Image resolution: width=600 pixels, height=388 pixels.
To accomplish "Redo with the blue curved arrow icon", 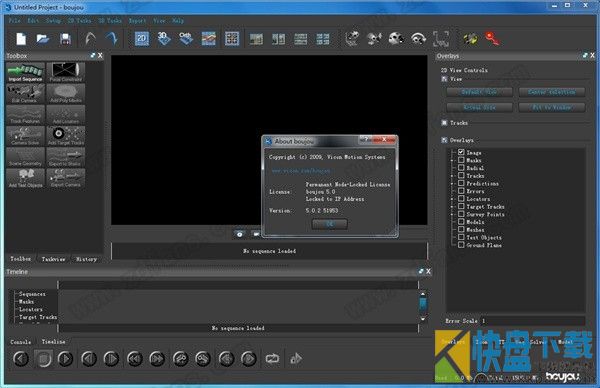I will coord(112,39).
